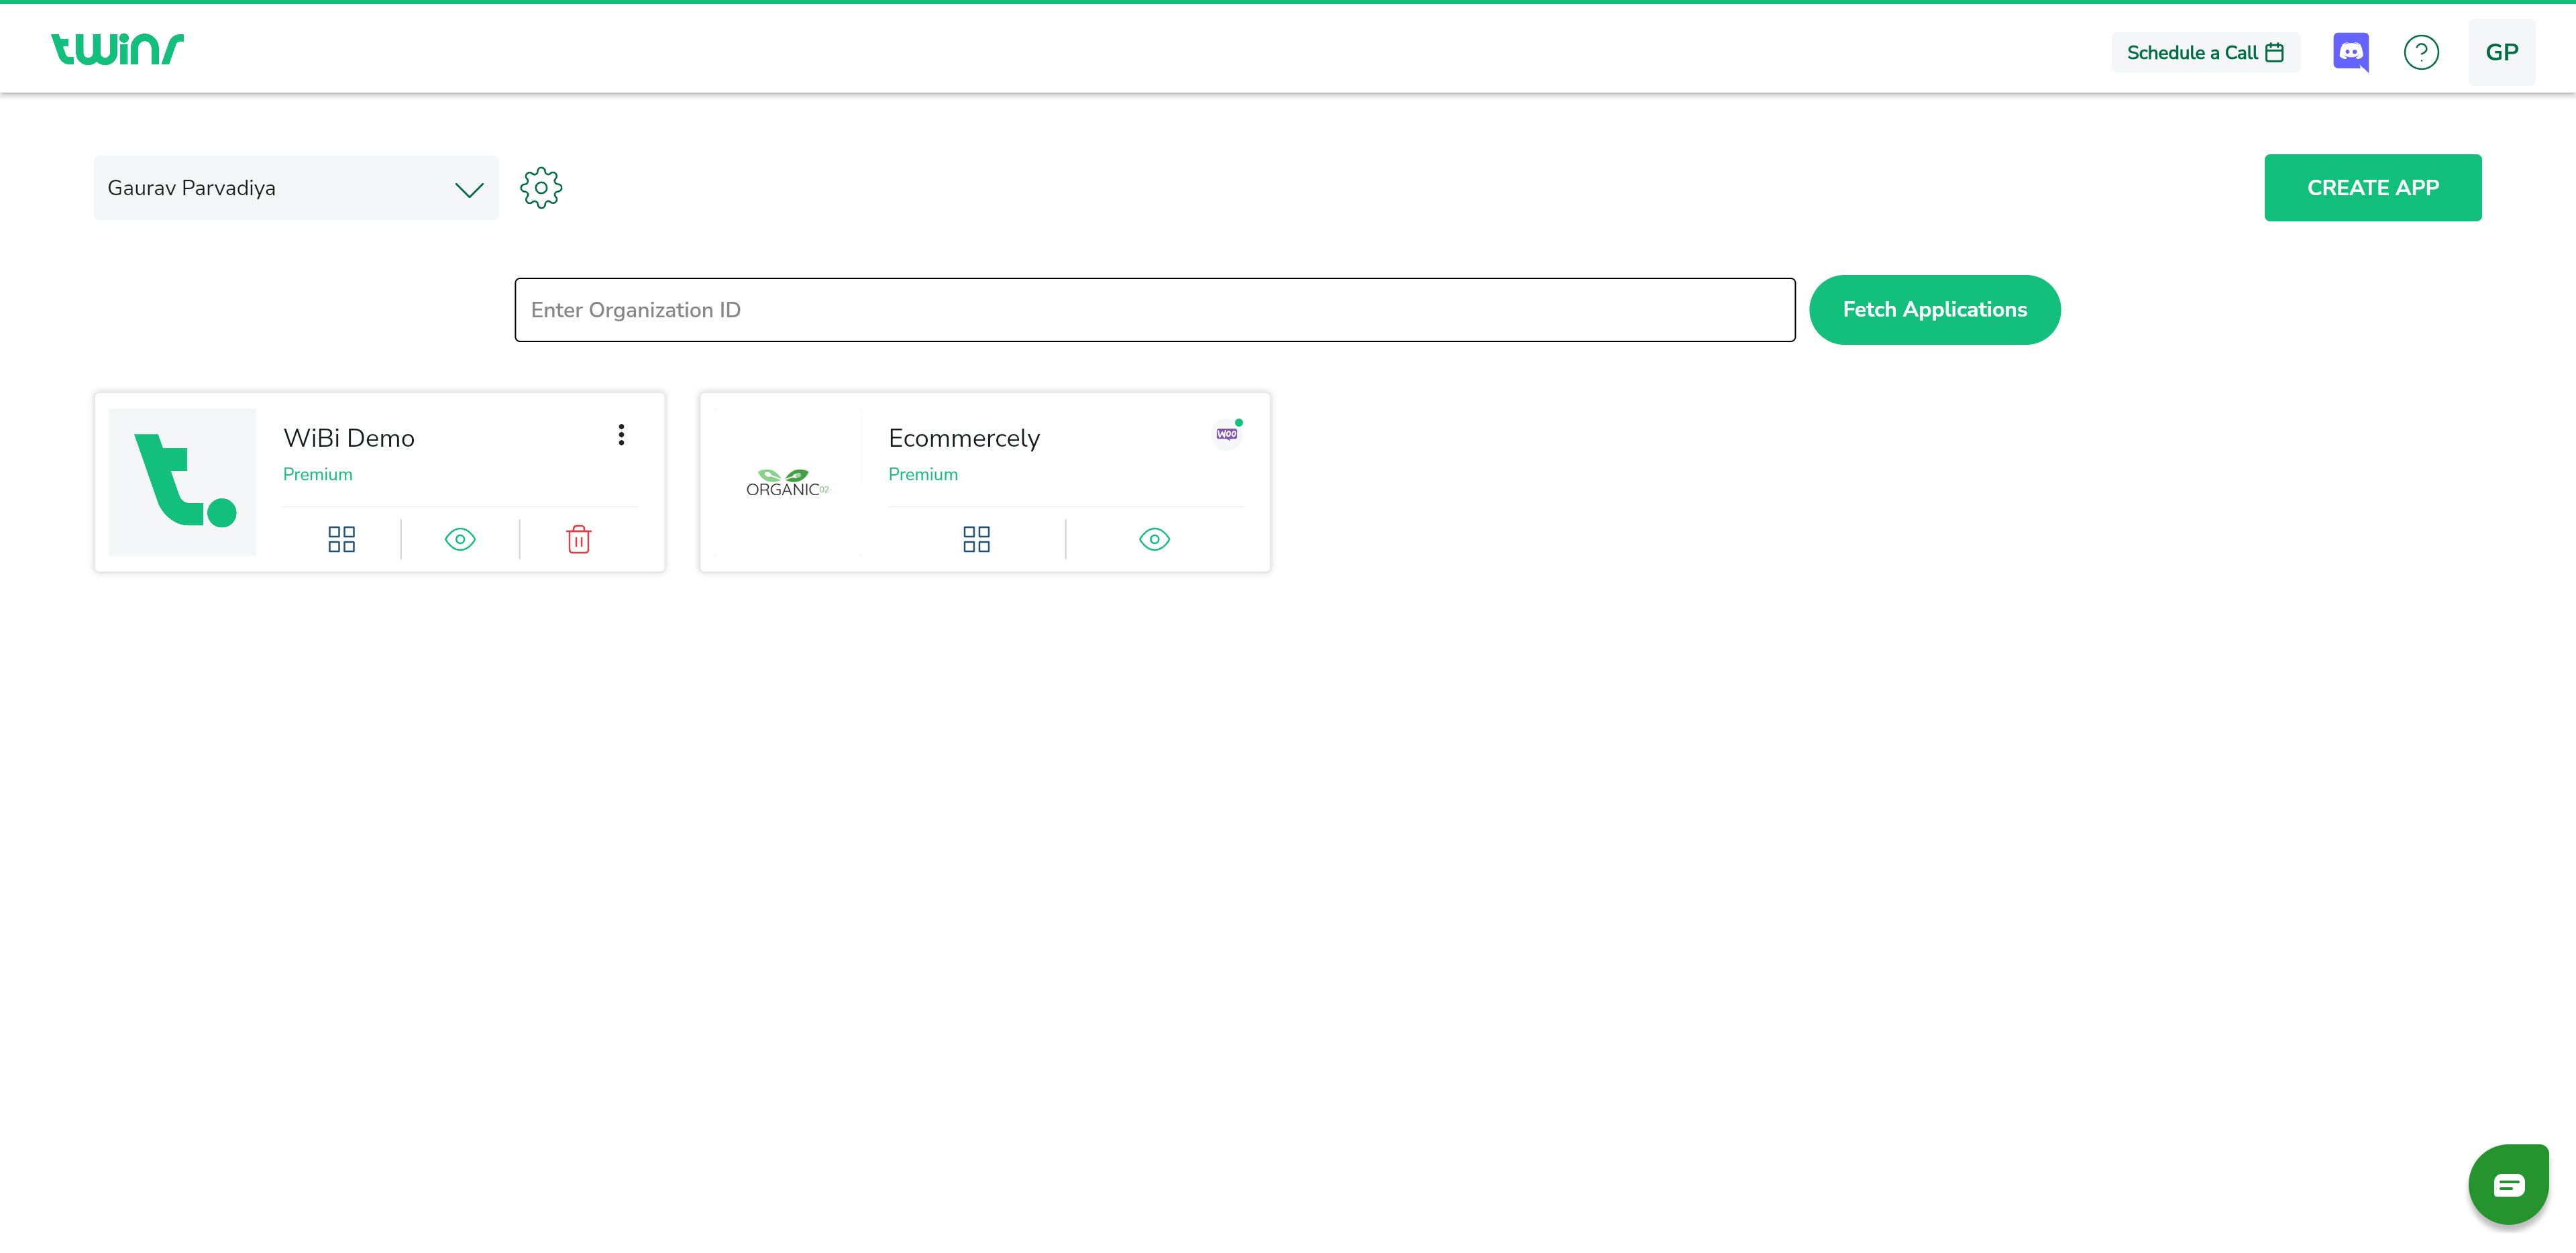Open the GP user profile menu
The image size is (2576, 1253).
click(x=2501, y=52)
